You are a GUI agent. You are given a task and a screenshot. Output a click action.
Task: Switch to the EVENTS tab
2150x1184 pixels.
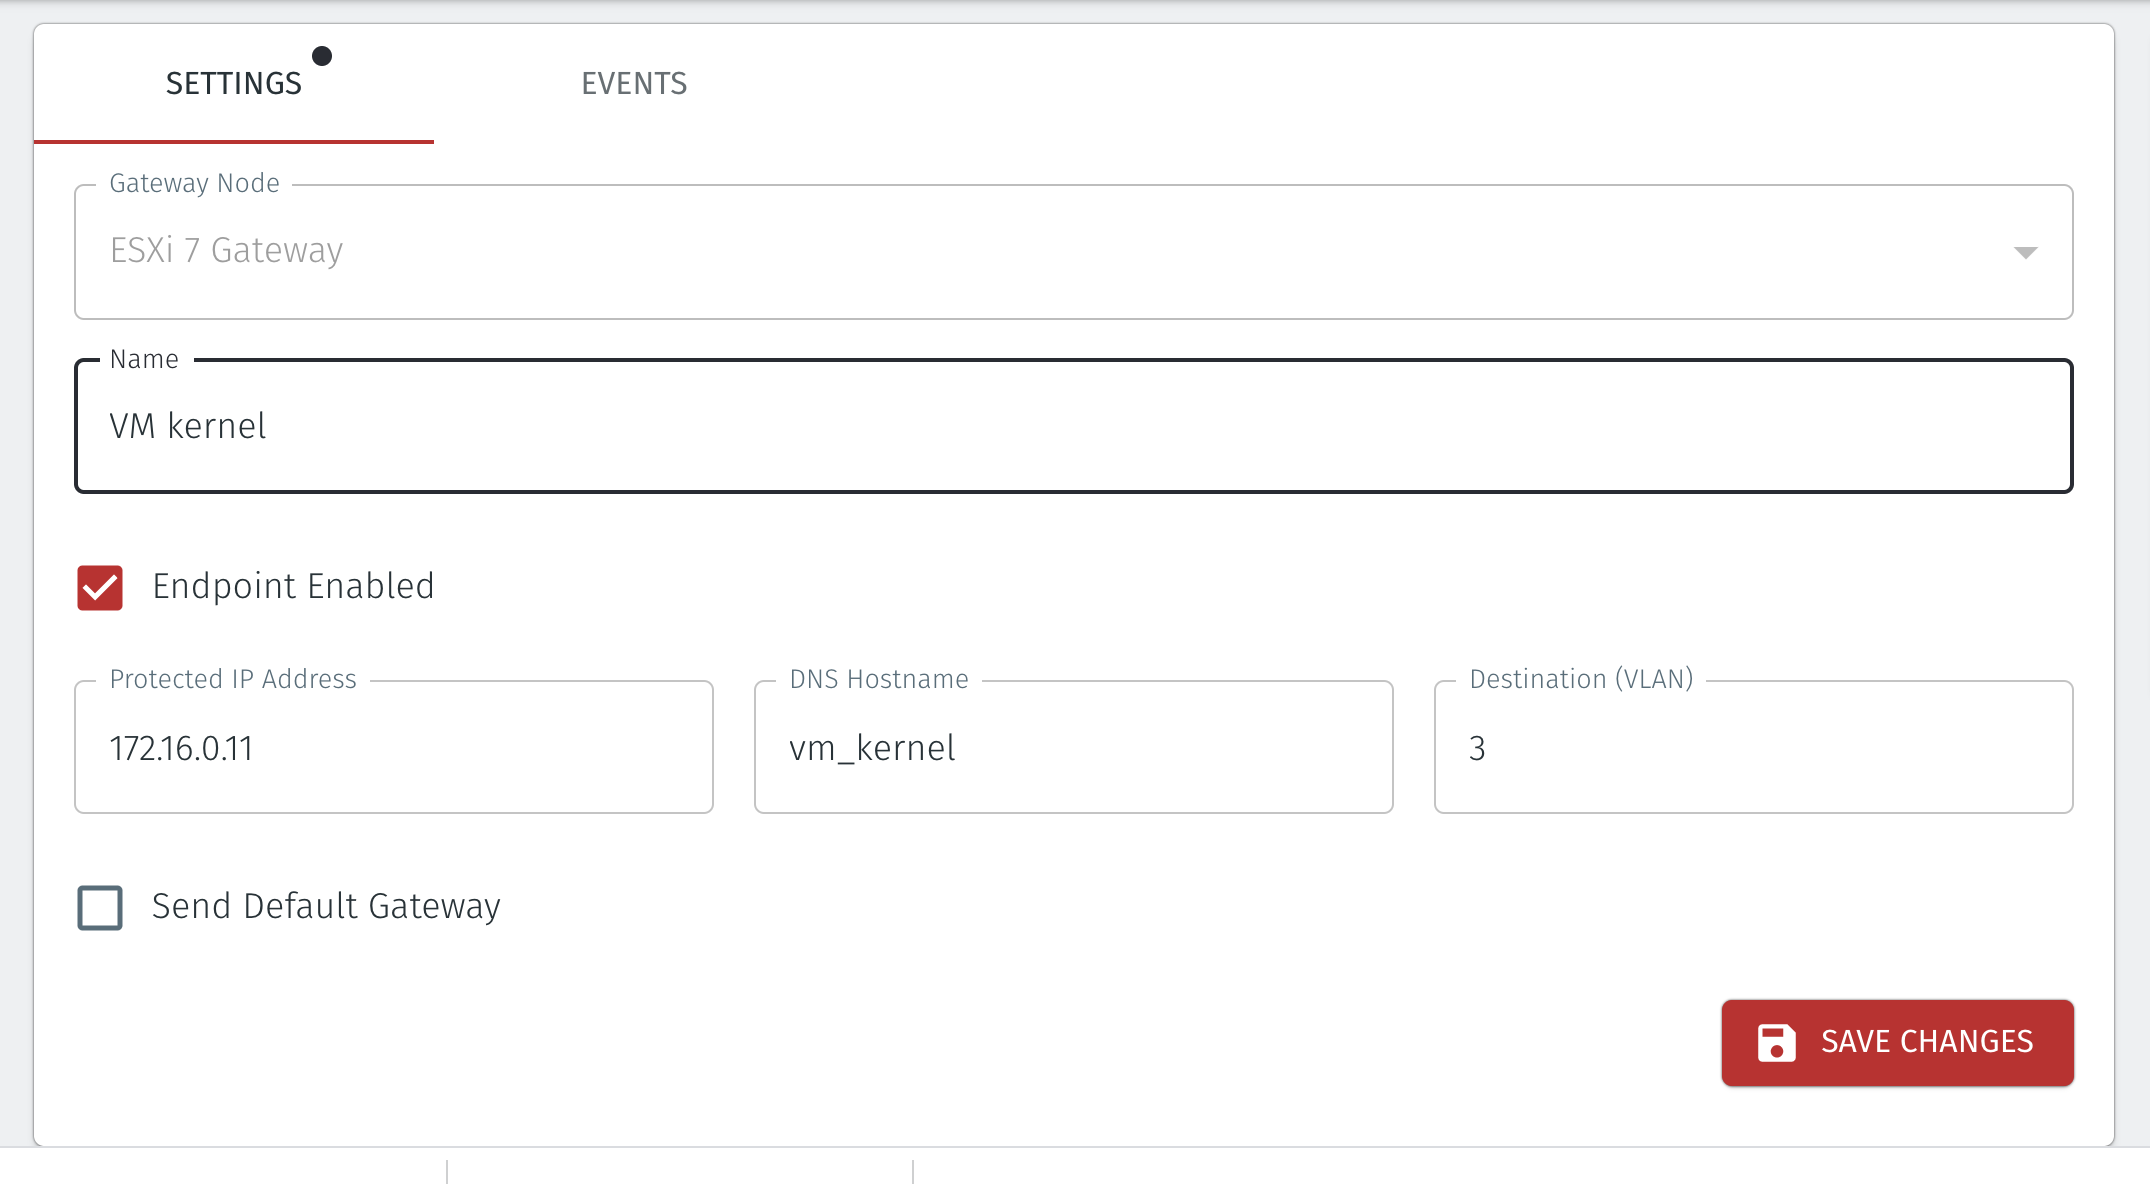pos(634,83)
